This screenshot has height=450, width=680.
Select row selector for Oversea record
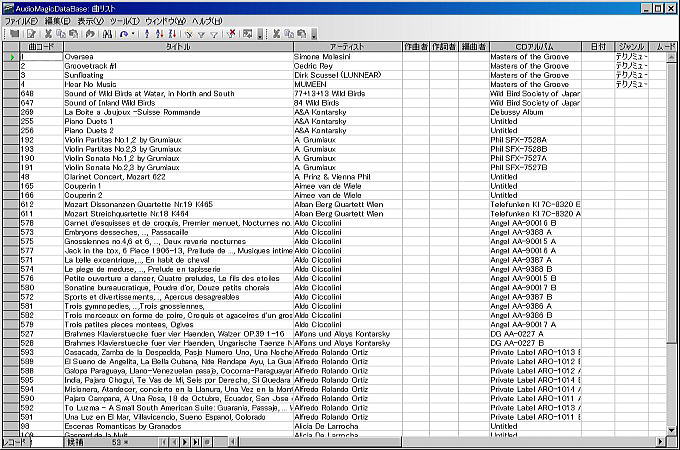11,57
